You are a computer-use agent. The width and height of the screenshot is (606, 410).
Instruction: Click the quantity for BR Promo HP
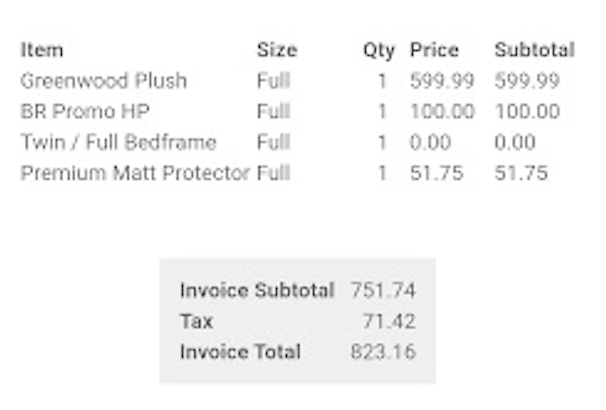[x=382, y=112]
